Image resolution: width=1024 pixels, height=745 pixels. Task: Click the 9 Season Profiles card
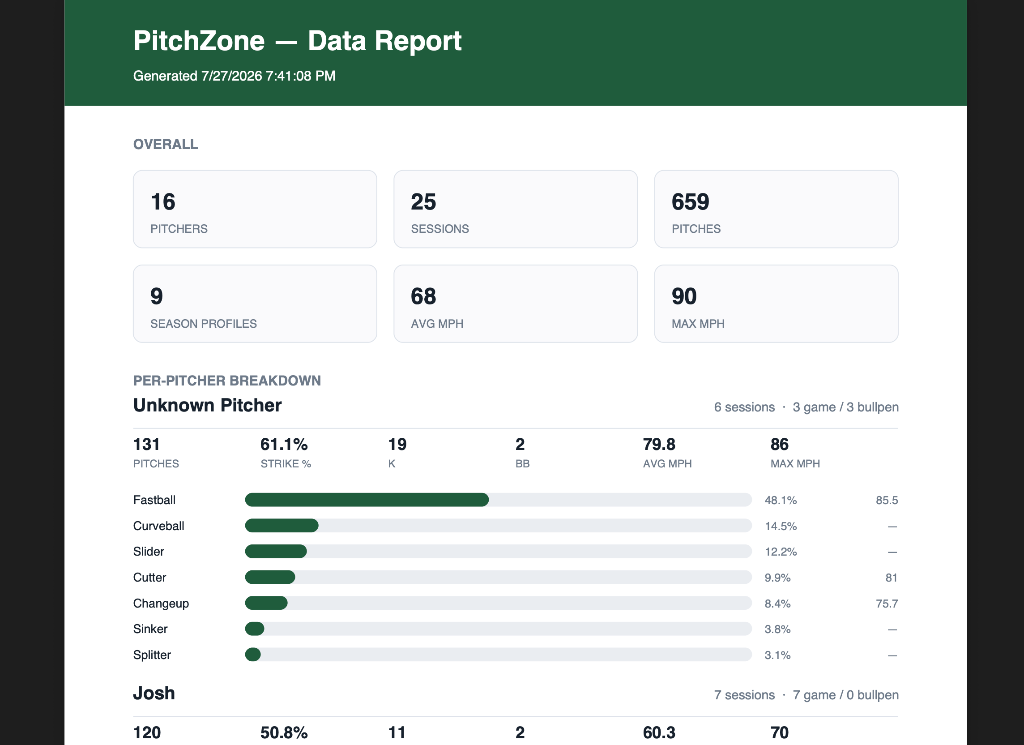[255, 304]
